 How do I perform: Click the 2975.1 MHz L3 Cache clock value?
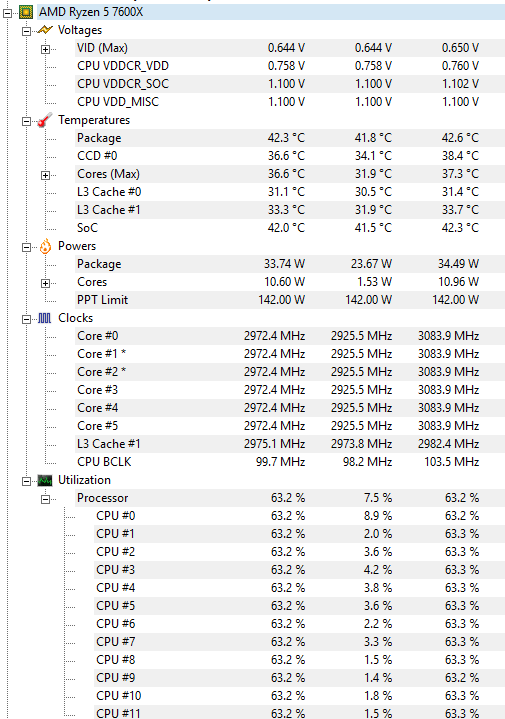[274, 444]
